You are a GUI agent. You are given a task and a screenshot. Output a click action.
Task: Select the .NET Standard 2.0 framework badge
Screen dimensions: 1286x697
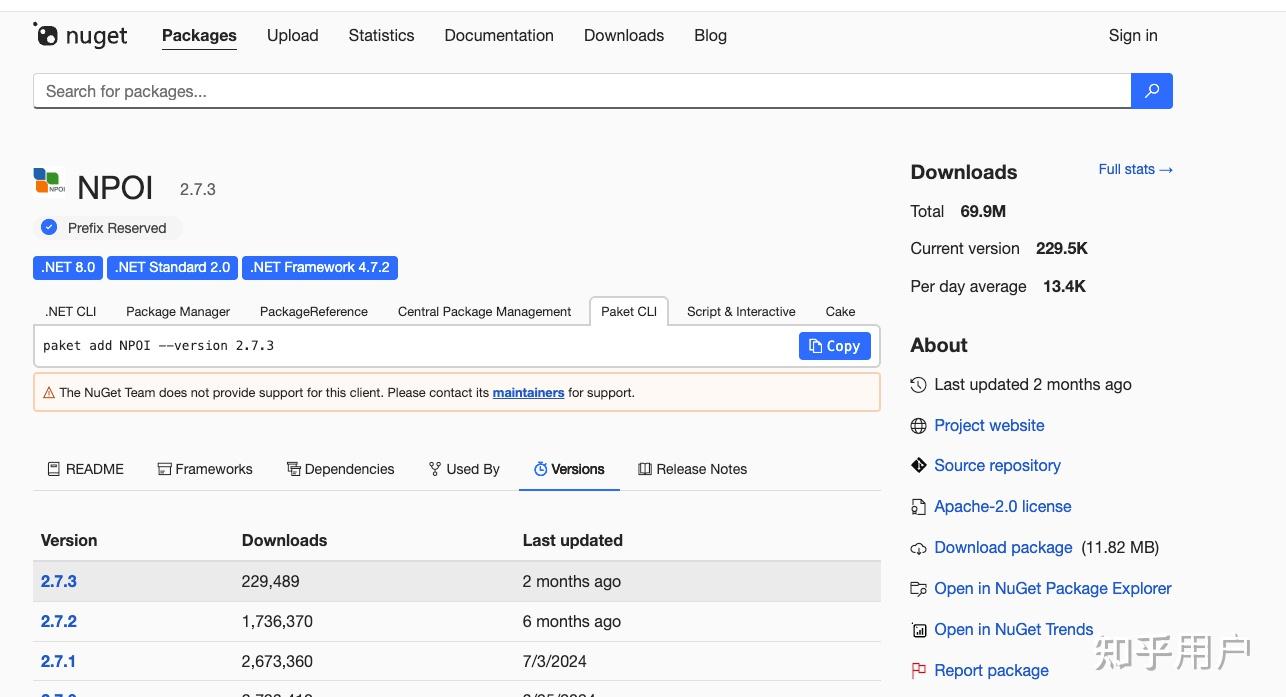tap(172, 267)
